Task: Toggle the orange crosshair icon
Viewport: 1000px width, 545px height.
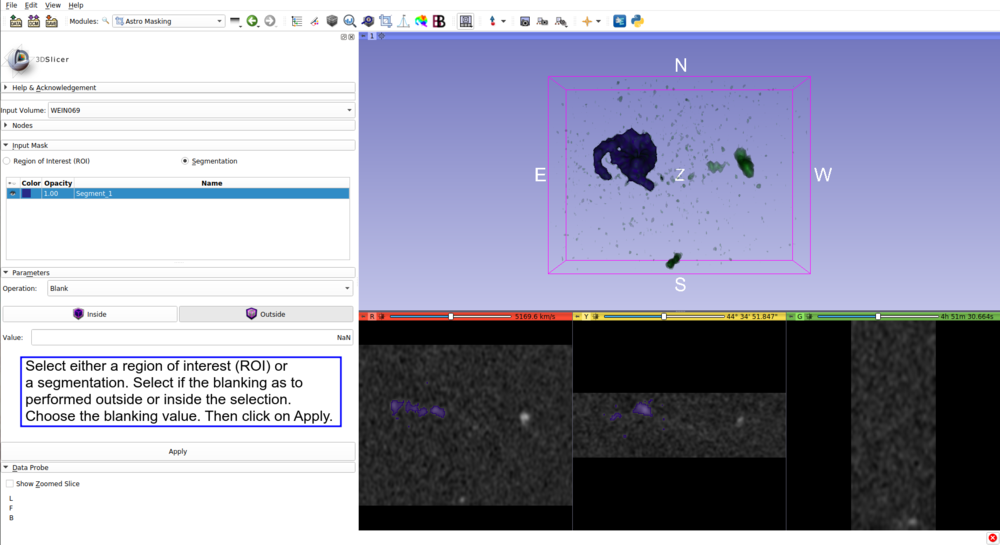Action: coord(587,21)
